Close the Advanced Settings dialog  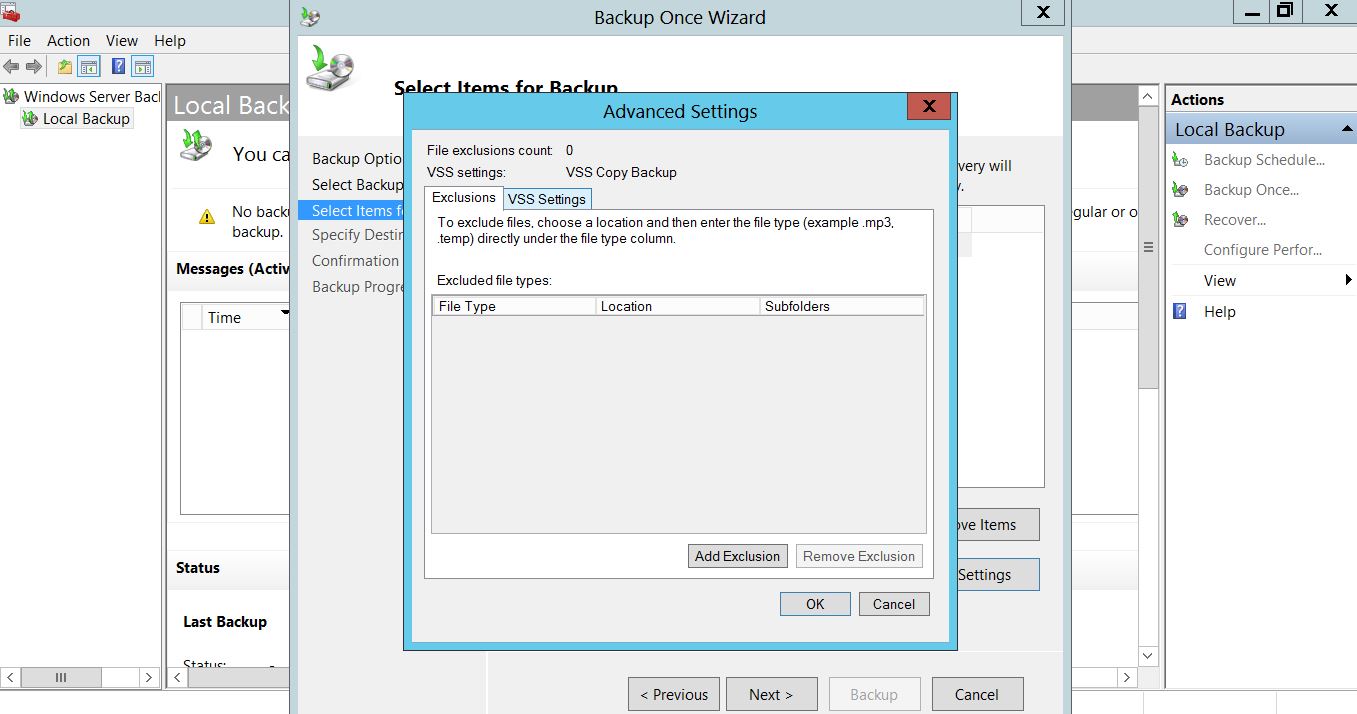click(928, 107)
